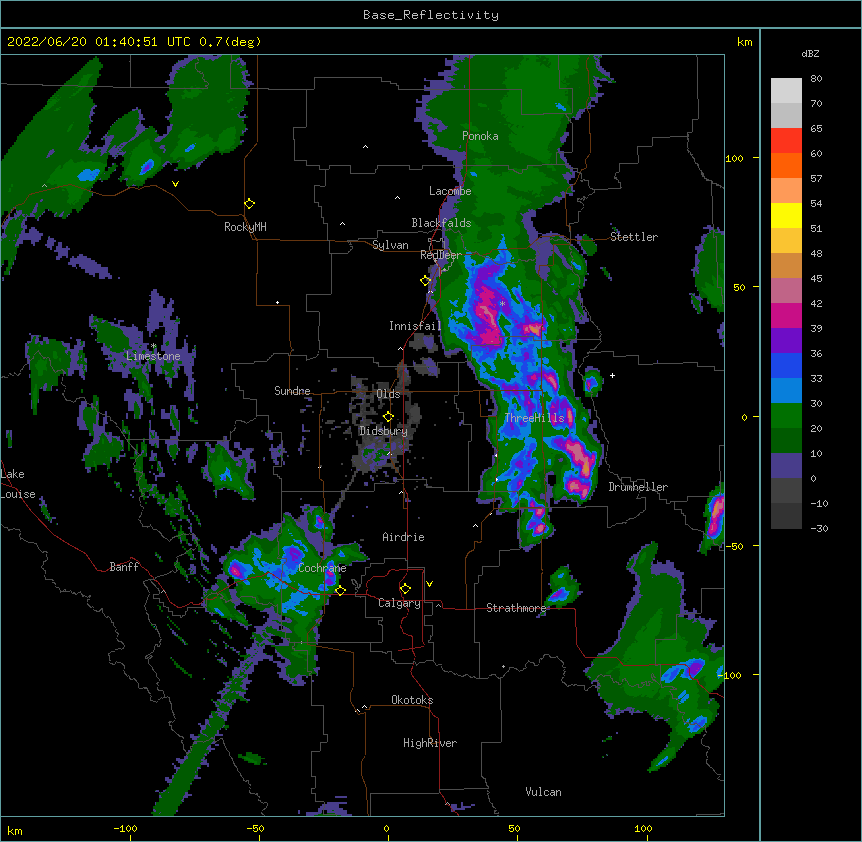Image resolution: width=862 pixels, height=842 pixels.
Task: Click the Lacombe city label
Action: point(450,191)
